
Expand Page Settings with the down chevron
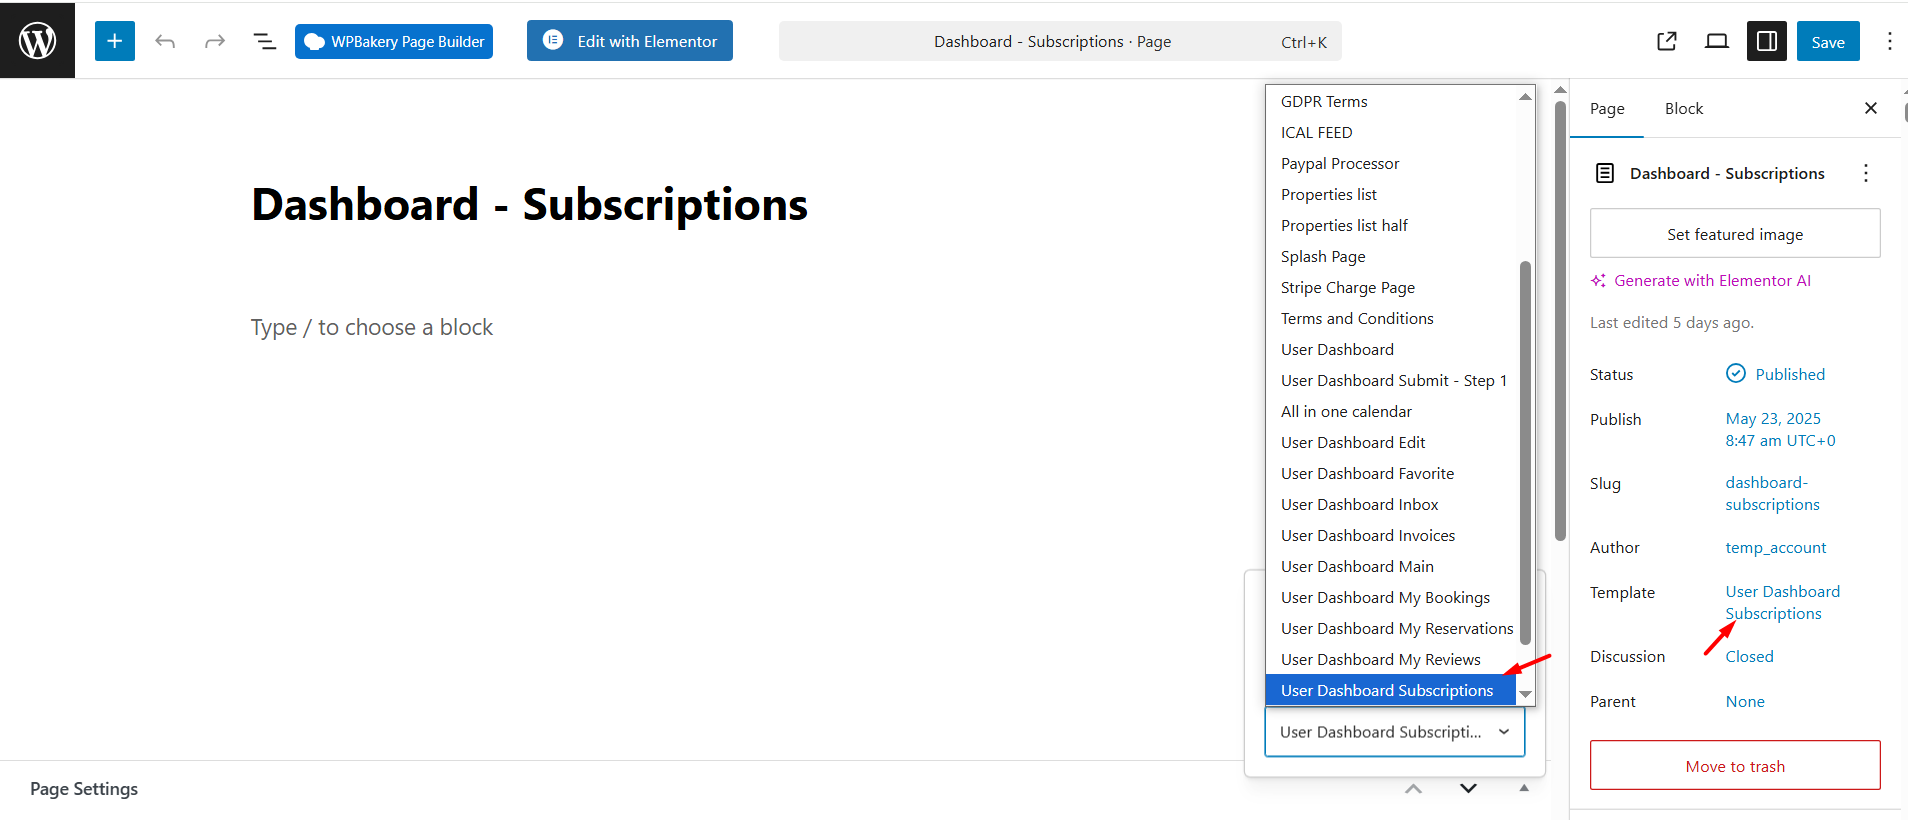(x=1468, y=789)
